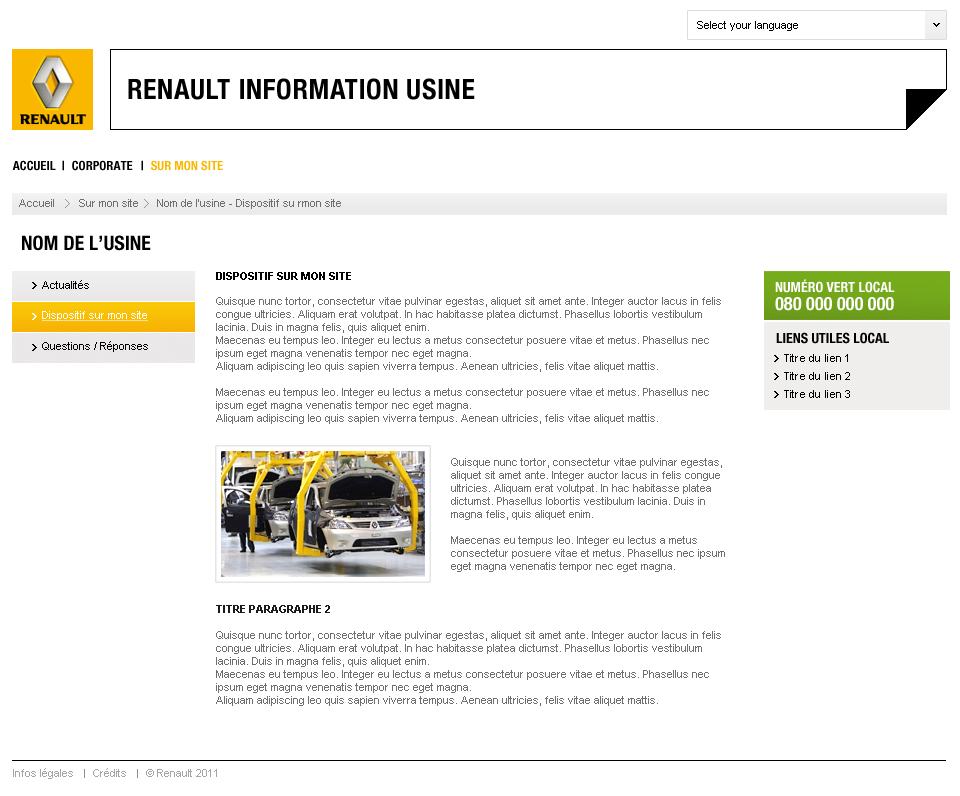Click the chevron beside Titre du lien 3
This screenshot has height=796, width=960.
[776, 394]
